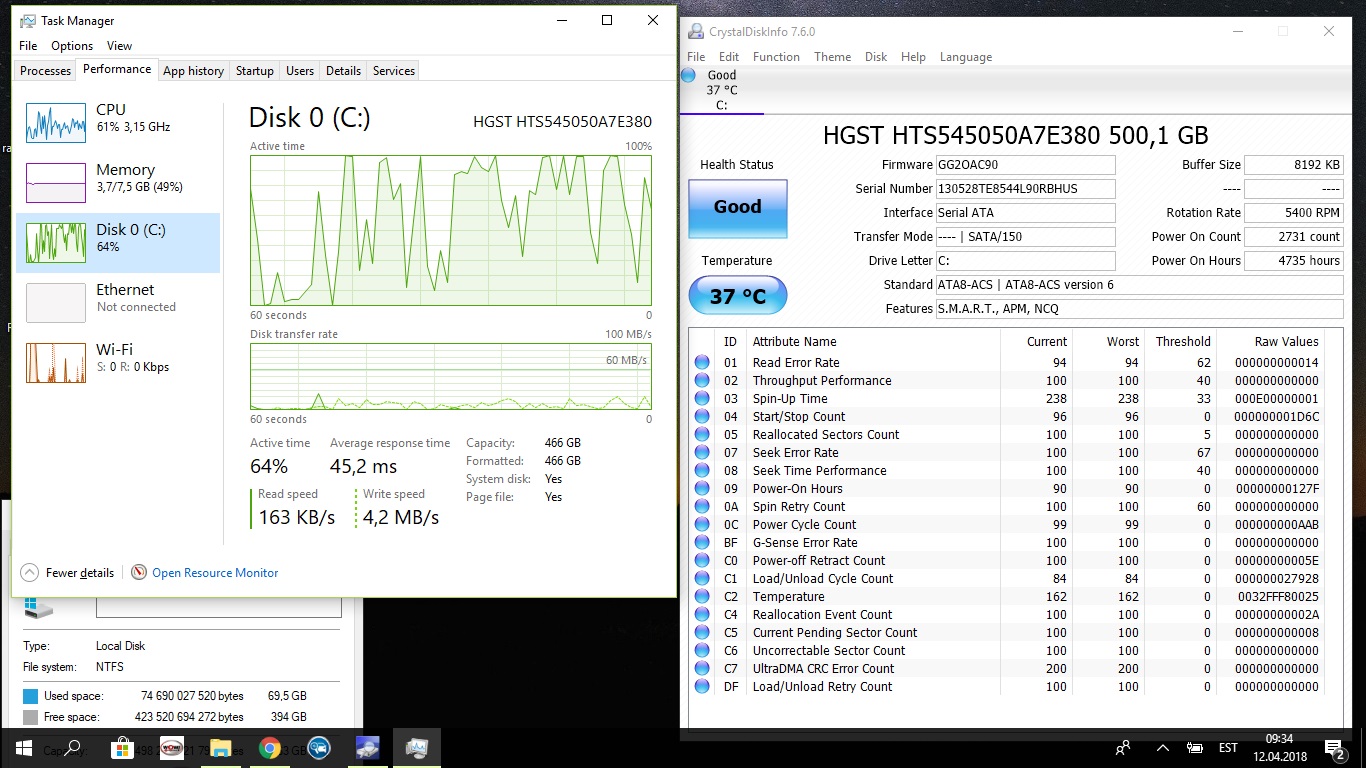Switch to the App history tab
Screen dimensions: 1366x768
click(x=193, y=71)
